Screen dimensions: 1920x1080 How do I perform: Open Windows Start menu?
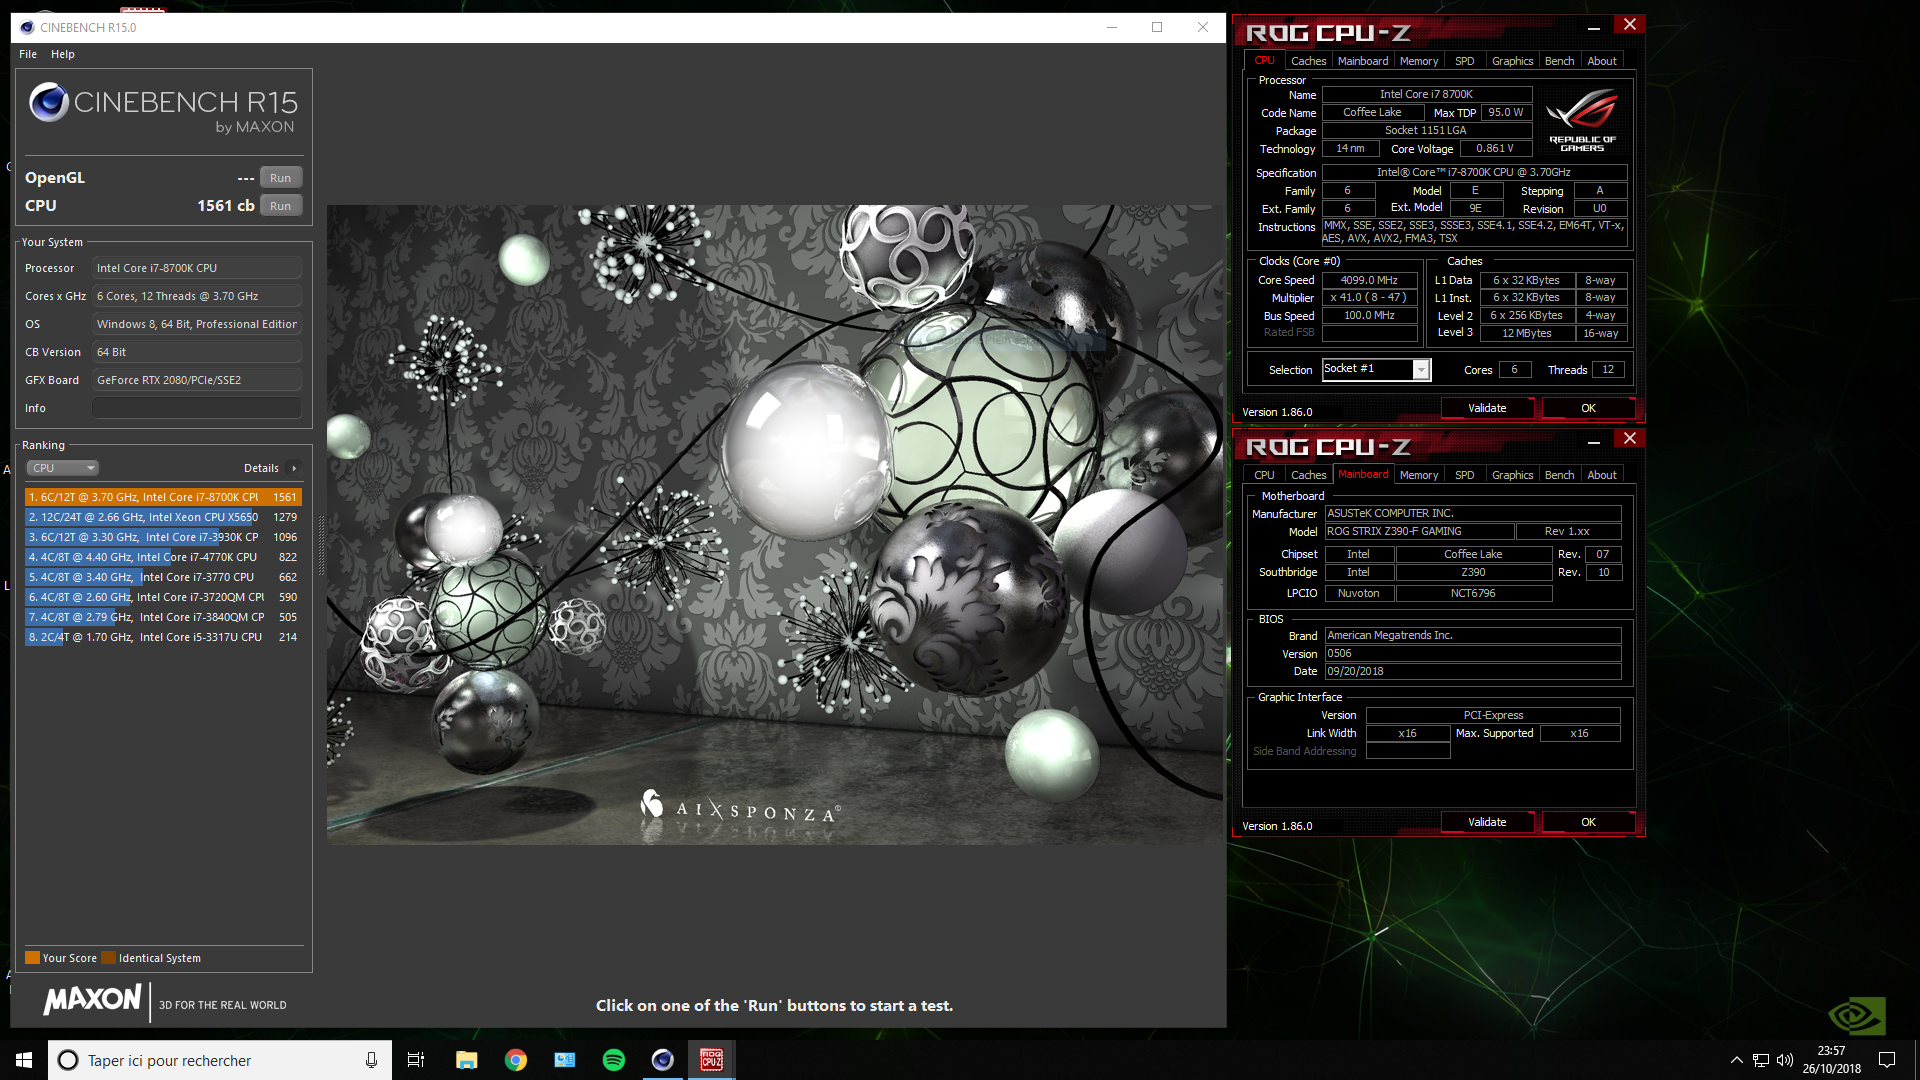click(24, 1060)
